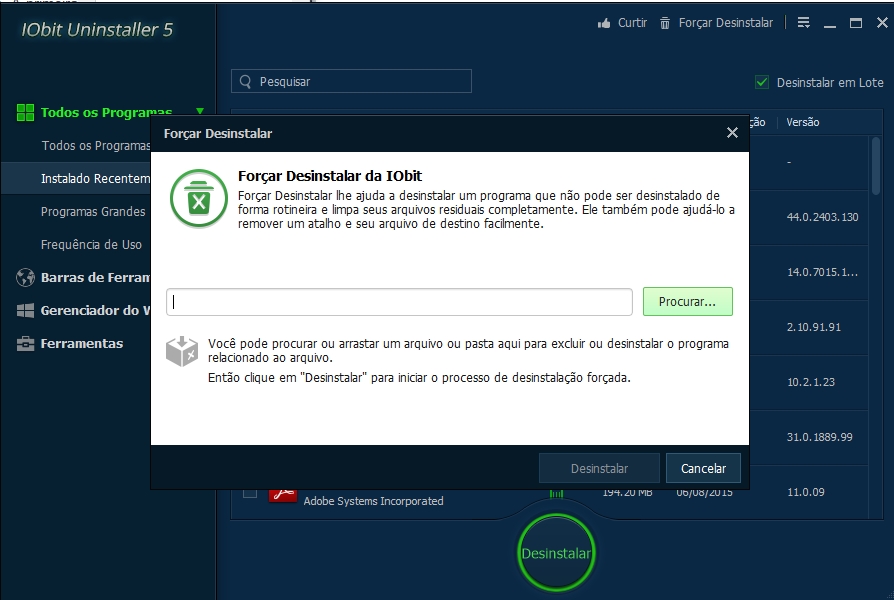This screenshot has width=894, height=600.
Task: Open Frequência de Uso list
Action: (91, 245)
